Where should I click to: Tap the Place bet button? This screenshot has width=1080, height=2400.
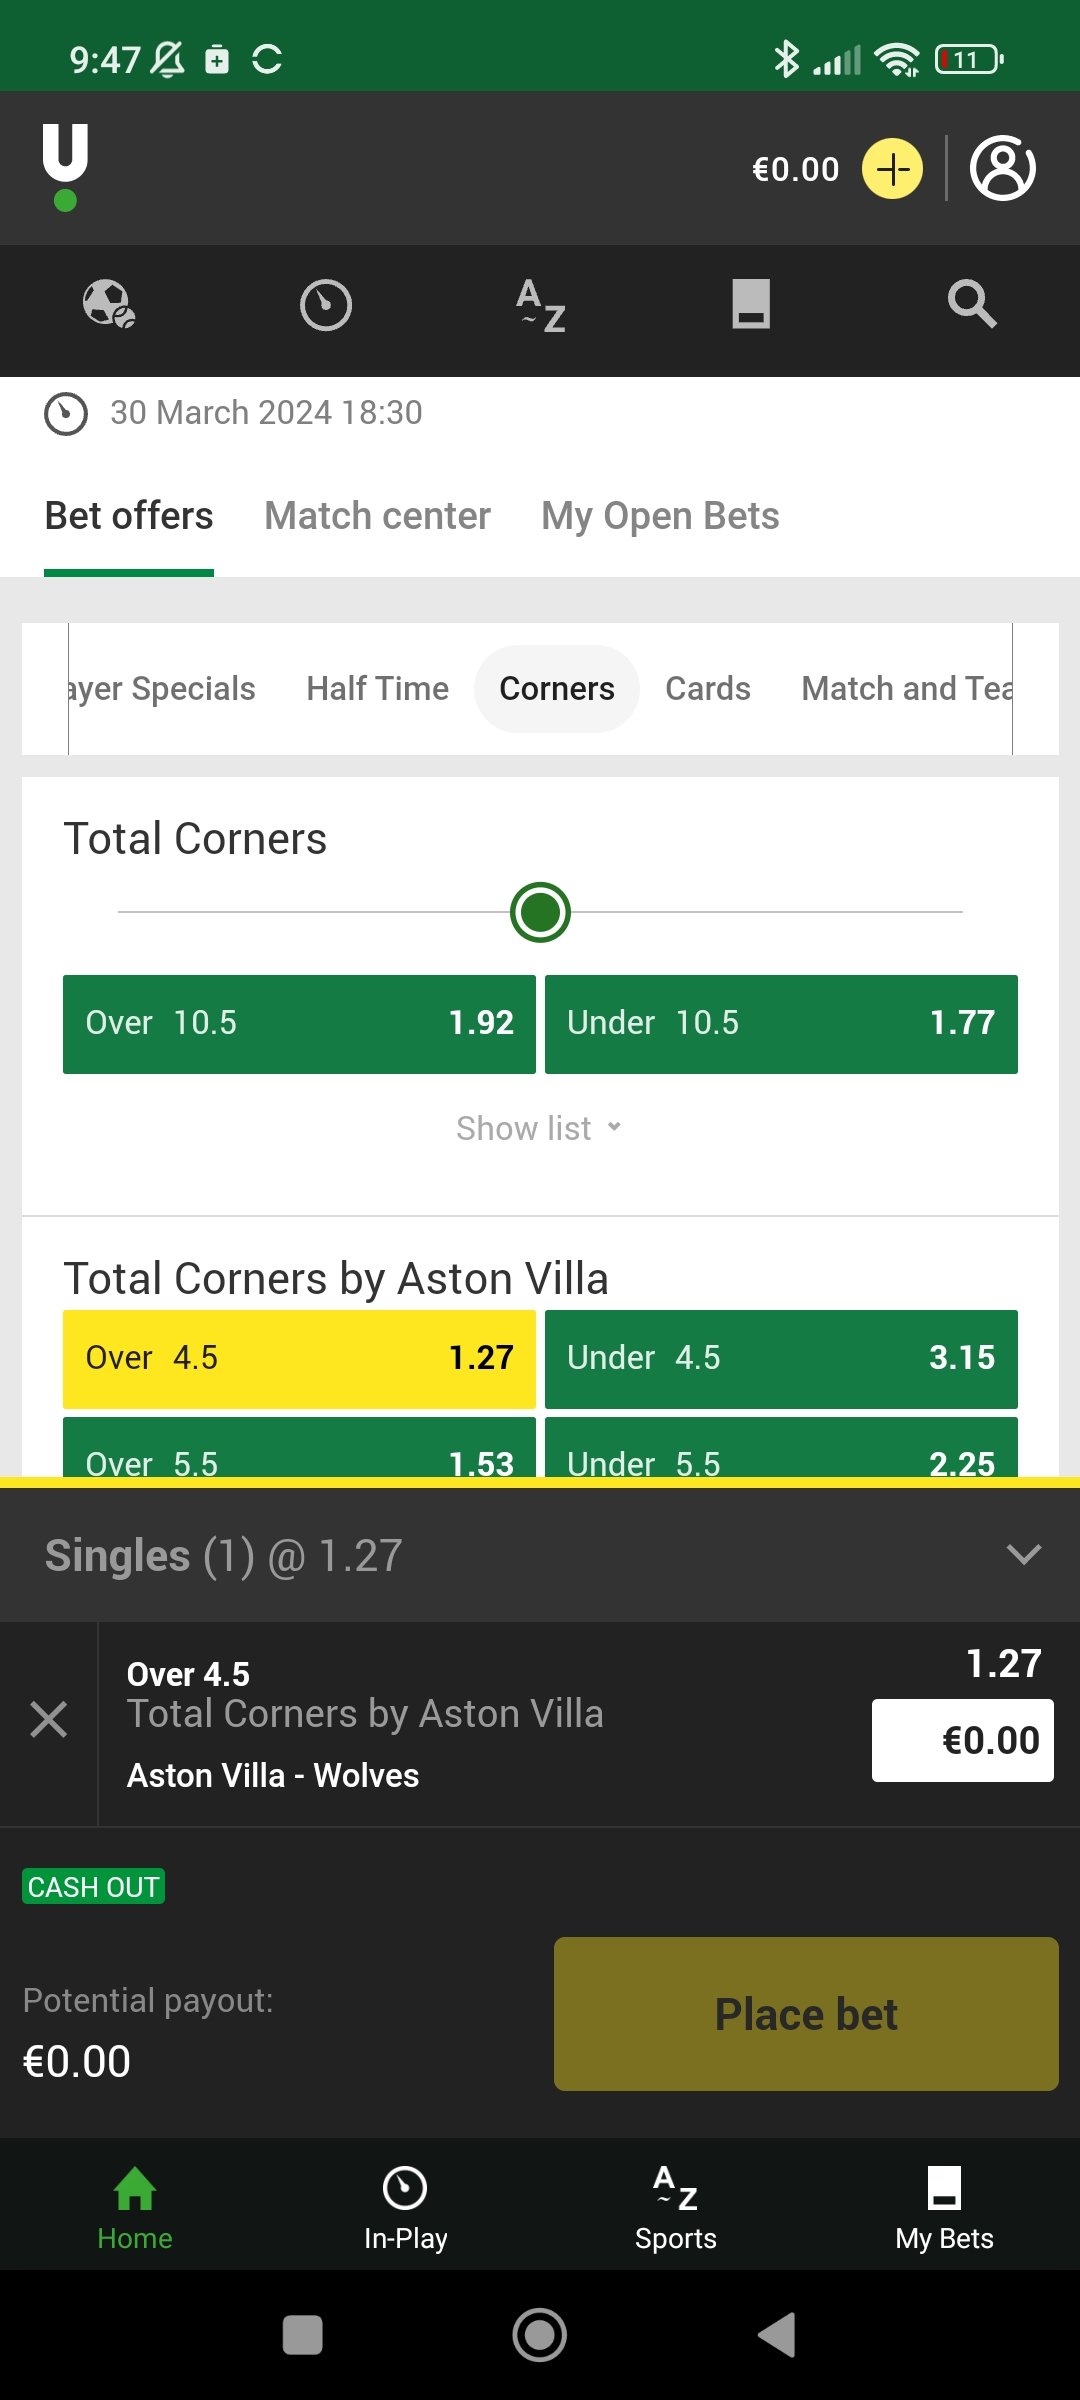806,2014
